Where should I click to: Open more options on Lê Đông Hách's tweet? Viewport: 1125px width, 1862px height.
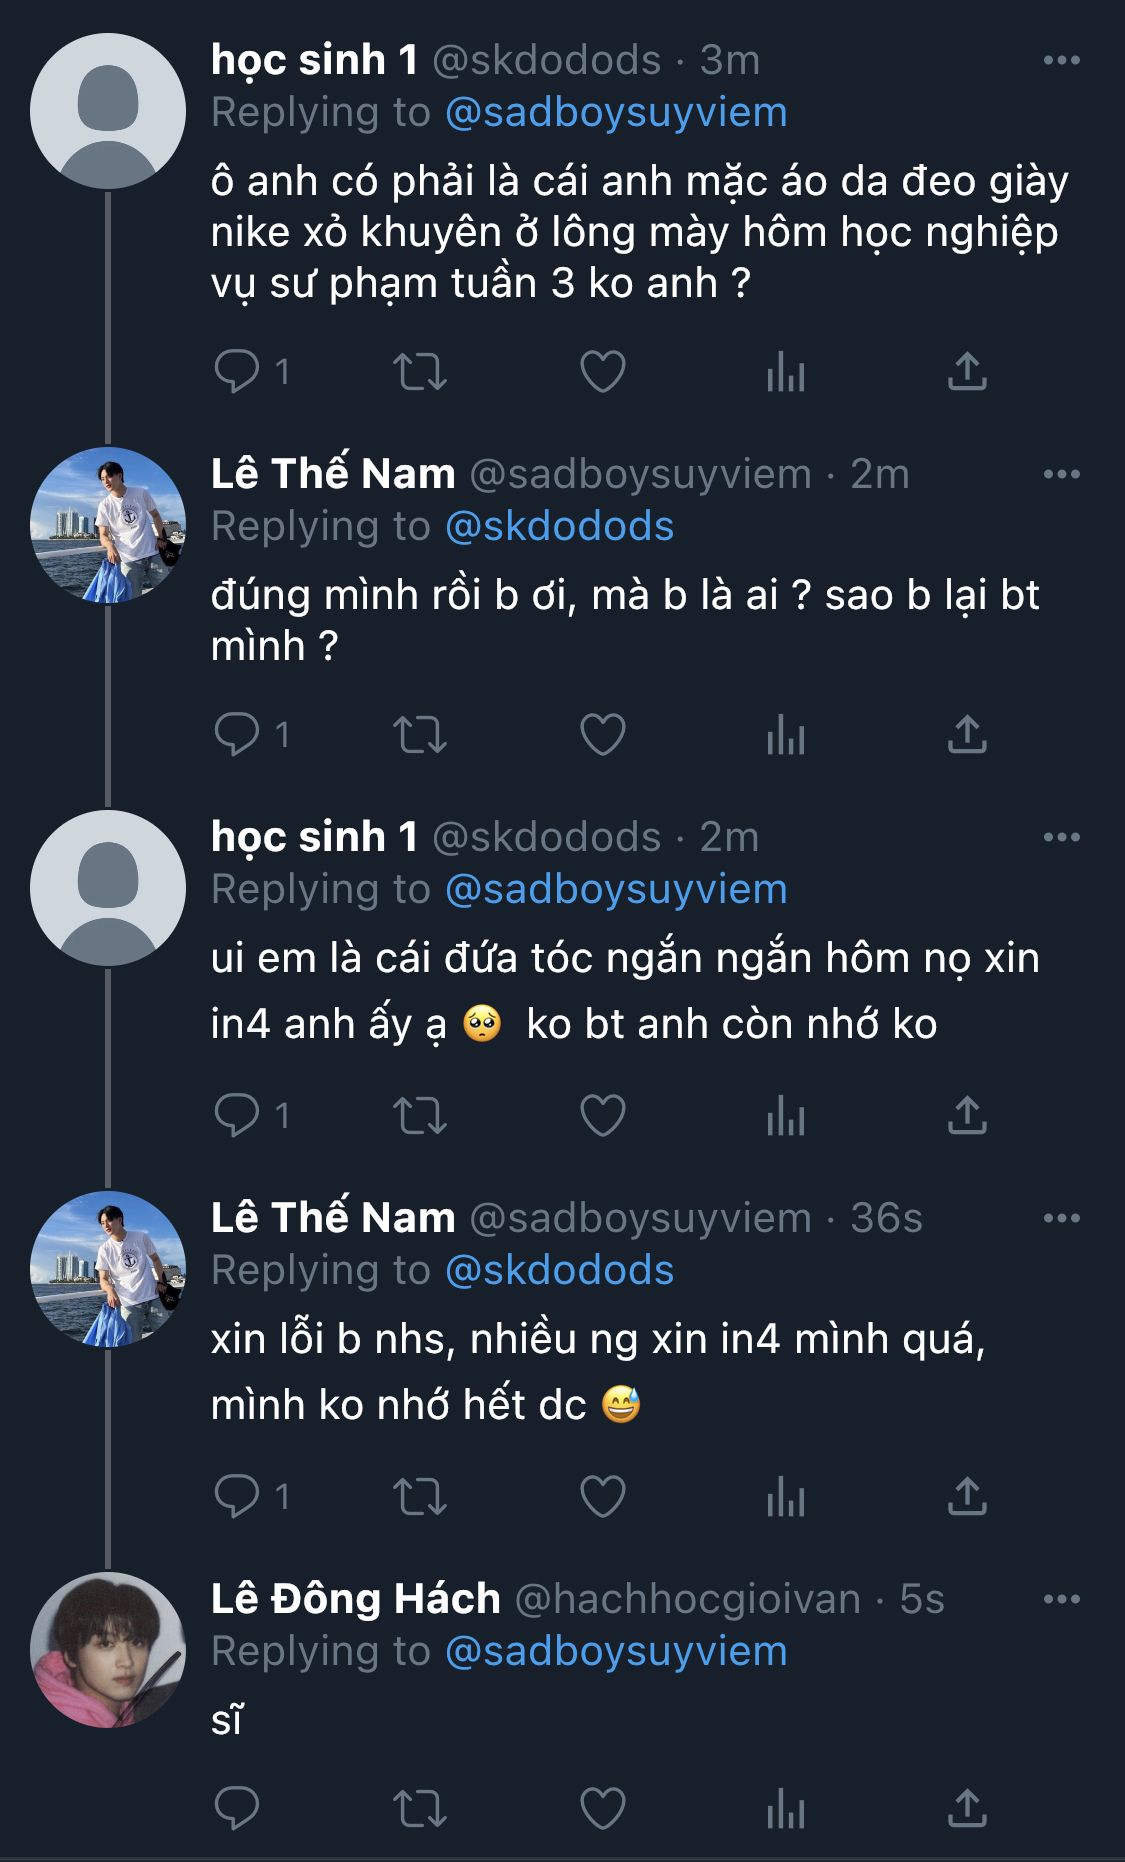coord(1061,1599)
